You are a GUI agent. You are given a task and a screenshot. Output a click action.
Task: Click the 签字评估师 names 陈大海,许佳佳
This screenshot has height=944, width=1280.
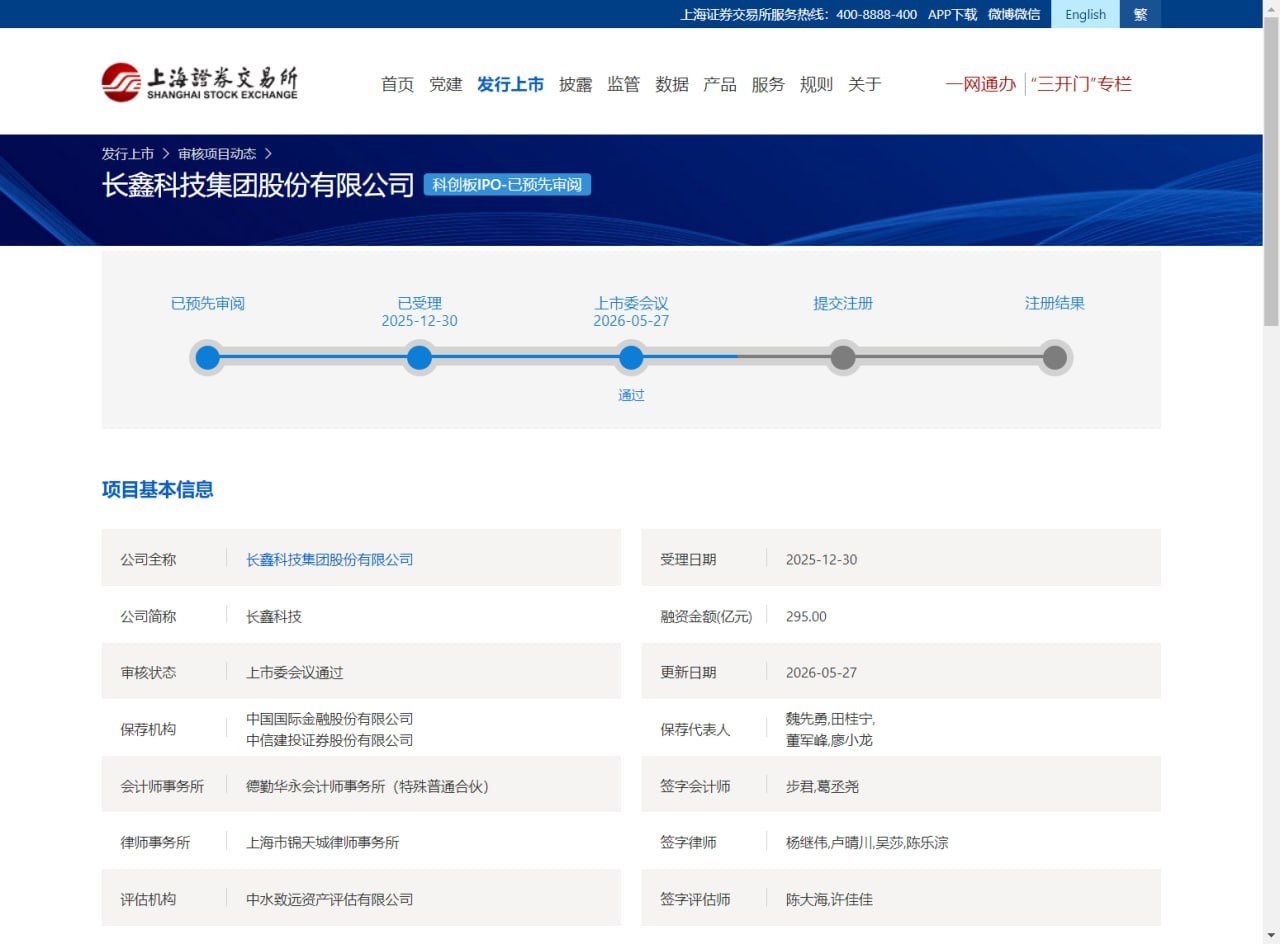click(829, 899)
